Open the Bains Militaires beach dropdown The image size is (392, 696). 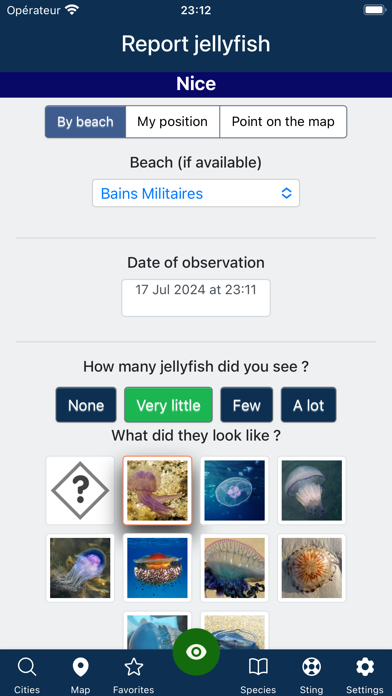[196, 193]
